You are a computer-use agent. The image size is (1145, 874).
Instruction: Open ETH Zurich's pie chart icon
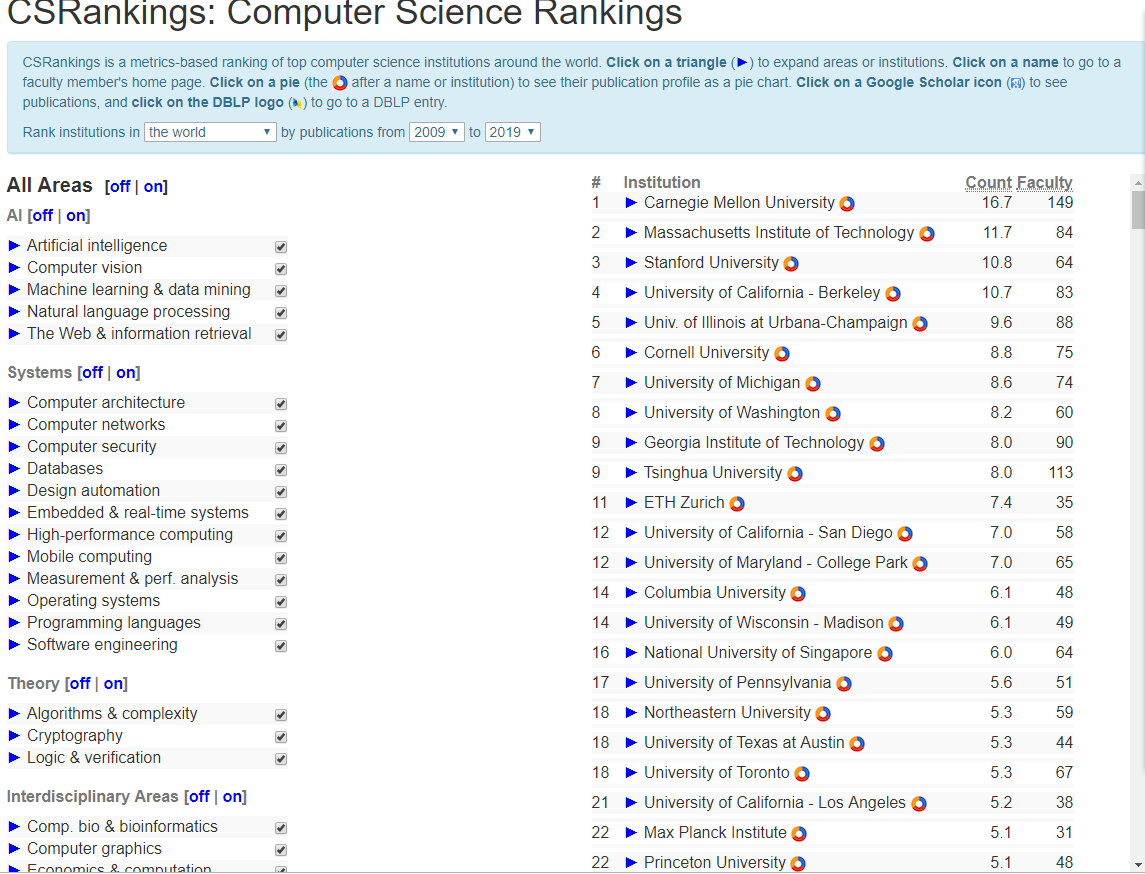point(737,503)
